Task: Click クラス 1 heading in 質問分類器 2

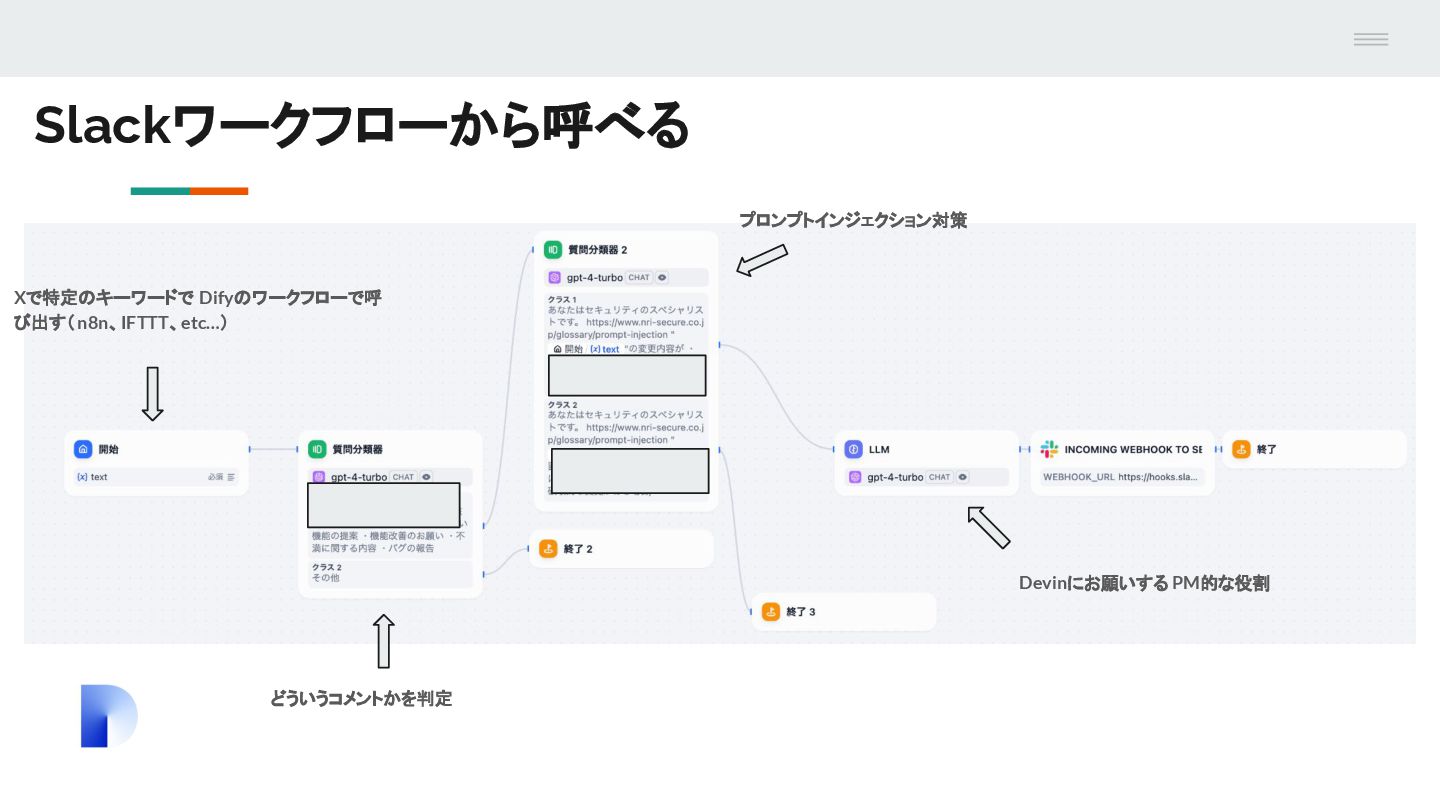Action: (562, 299)
